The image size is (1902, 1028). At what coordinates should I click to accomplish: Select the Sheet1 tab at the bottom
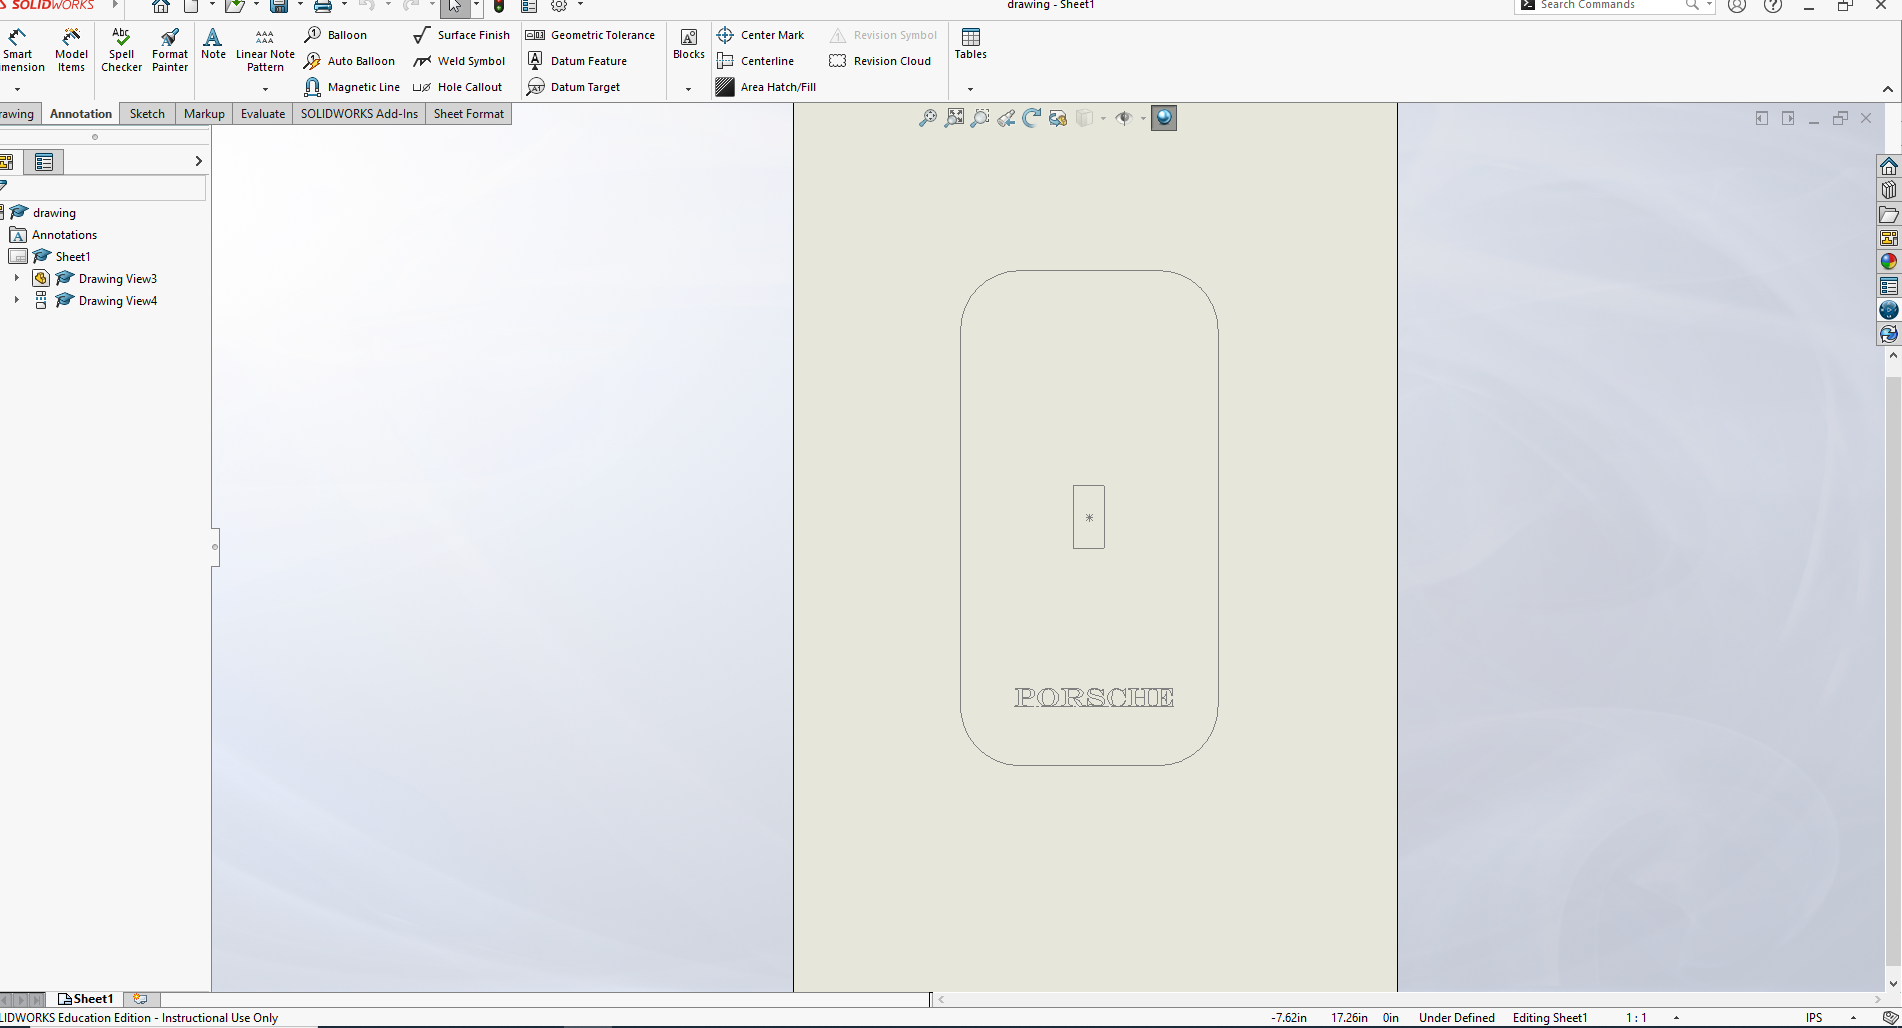(86, 999)
